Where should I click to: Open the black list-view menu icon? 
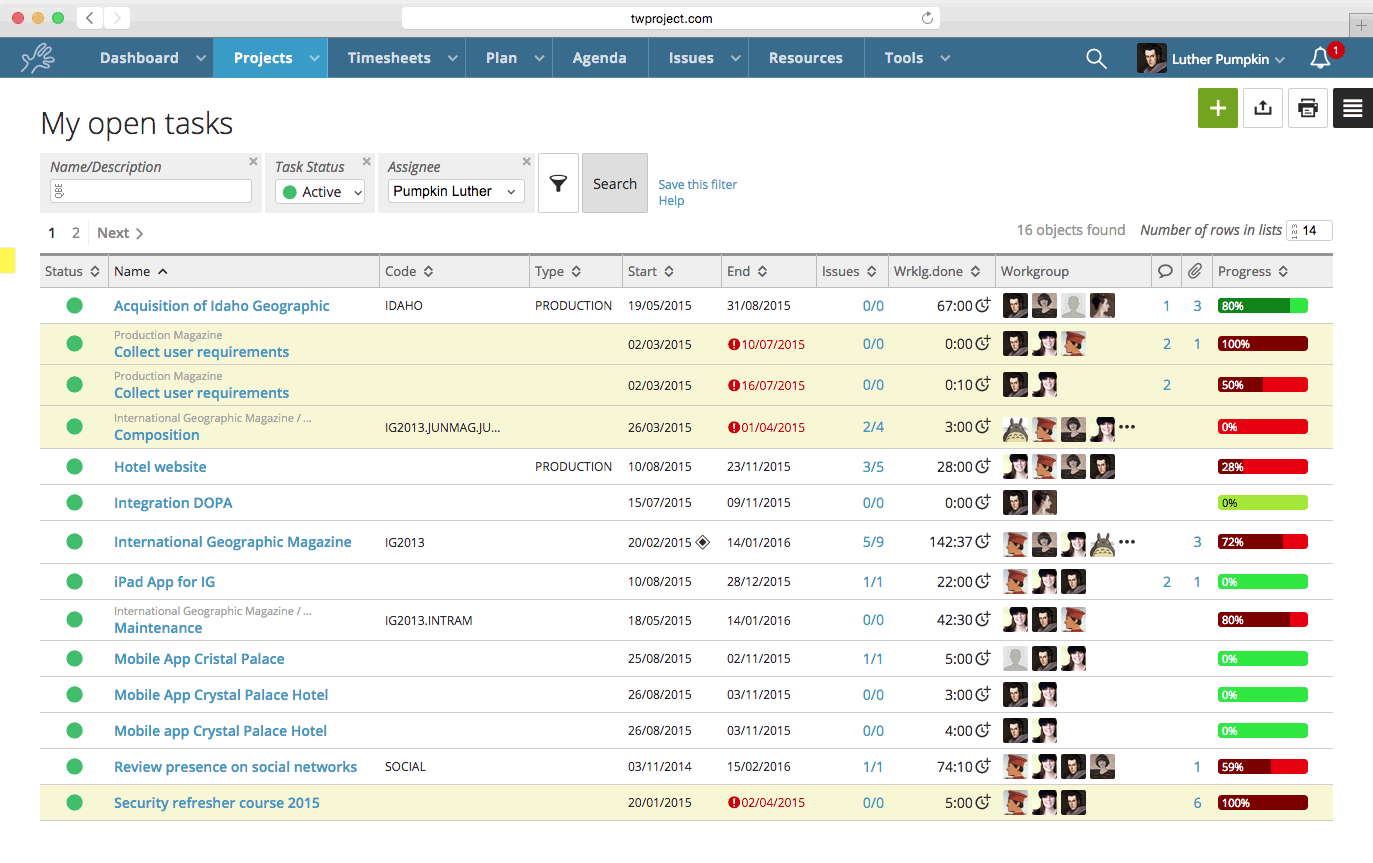point(1353,108)
